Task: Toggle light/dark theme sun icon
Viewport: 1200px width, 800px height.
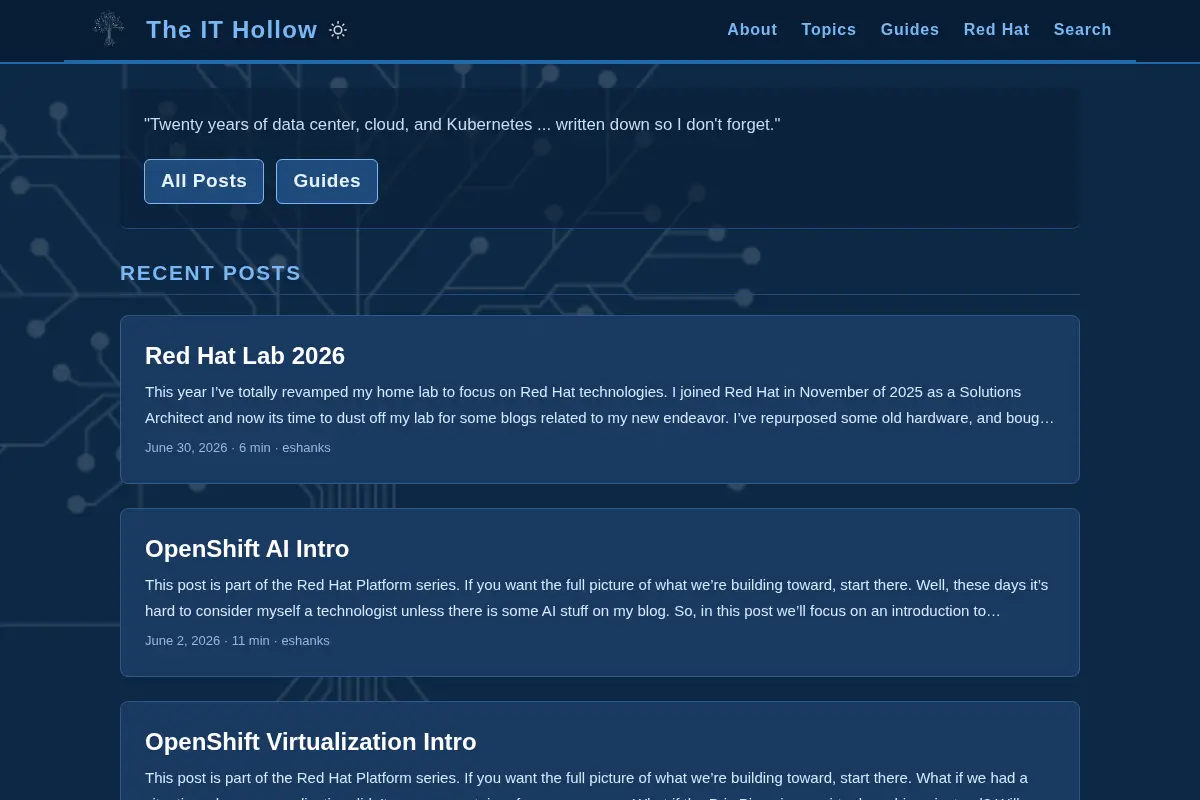Action: click(x=338, y=30)
